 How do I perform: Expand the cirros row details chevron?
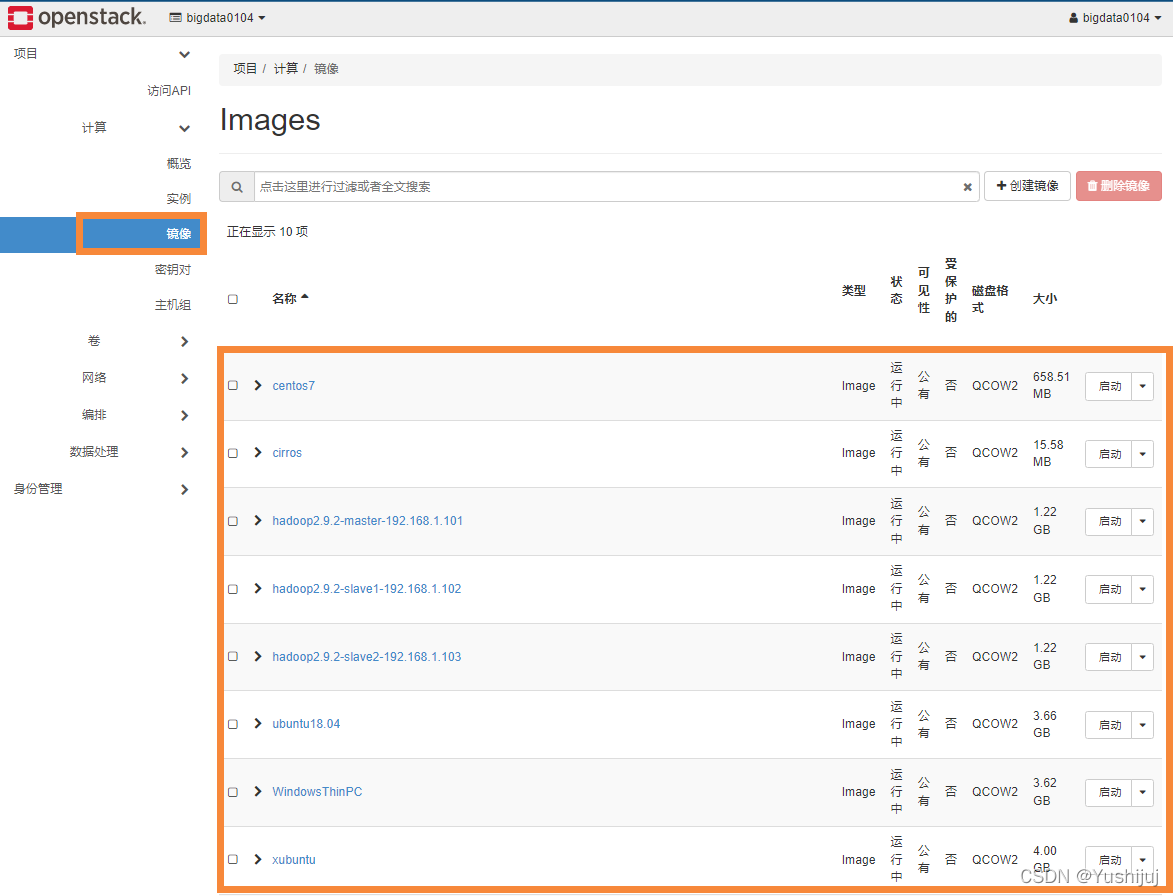click(x=258, y=452)
